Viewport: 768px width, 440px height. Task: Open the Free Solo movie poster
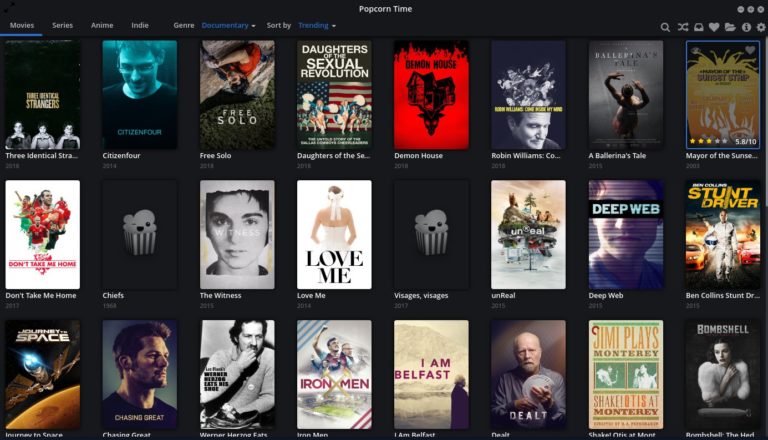click(x=237, y=95)
